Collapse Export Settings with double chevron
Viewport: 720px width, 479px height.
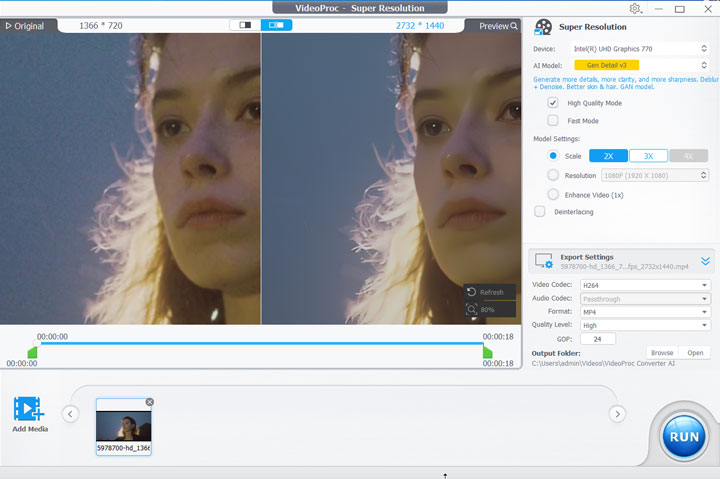(x=705, y=261)
